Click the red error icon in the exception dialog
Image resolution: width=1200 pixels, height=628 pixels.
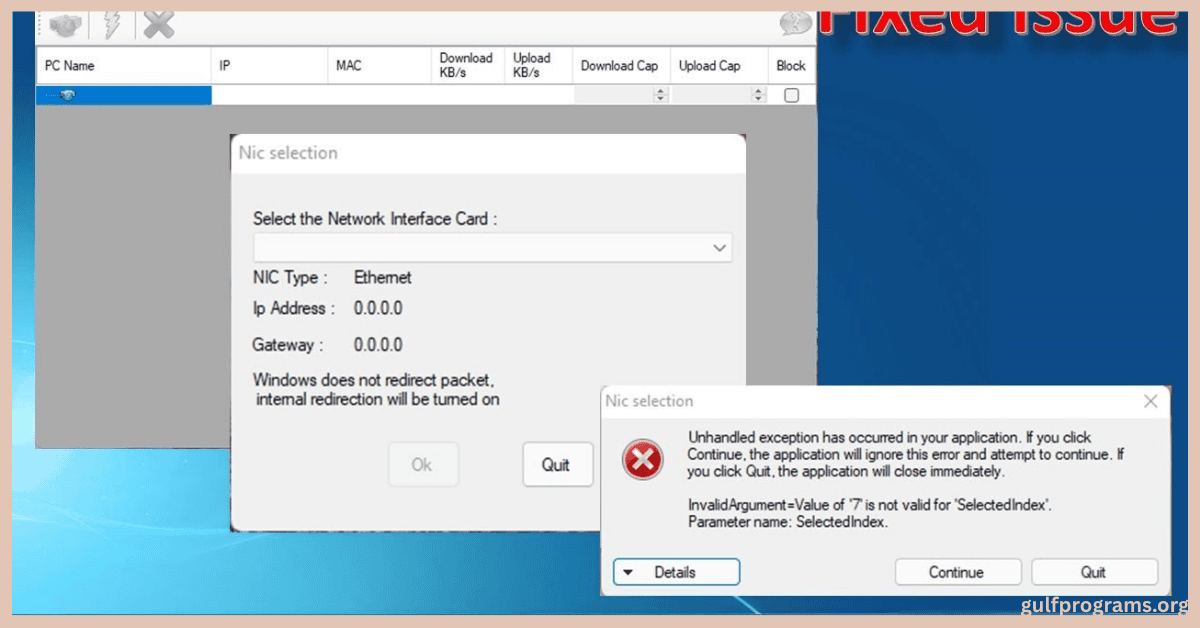pos(641,461)
